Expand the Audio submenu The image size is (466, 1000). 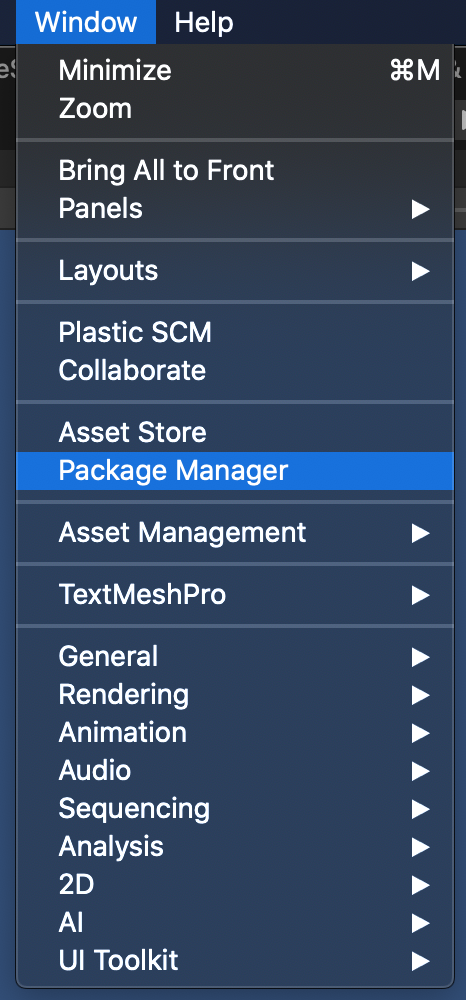tap(235, 771)
